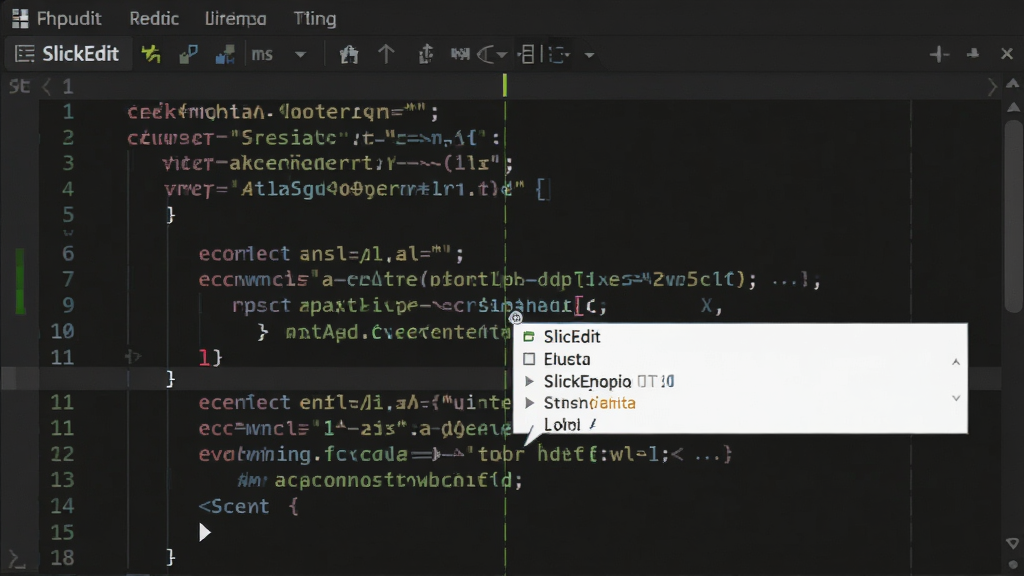Click the ms label in toolbar

(x=262, y=54)
